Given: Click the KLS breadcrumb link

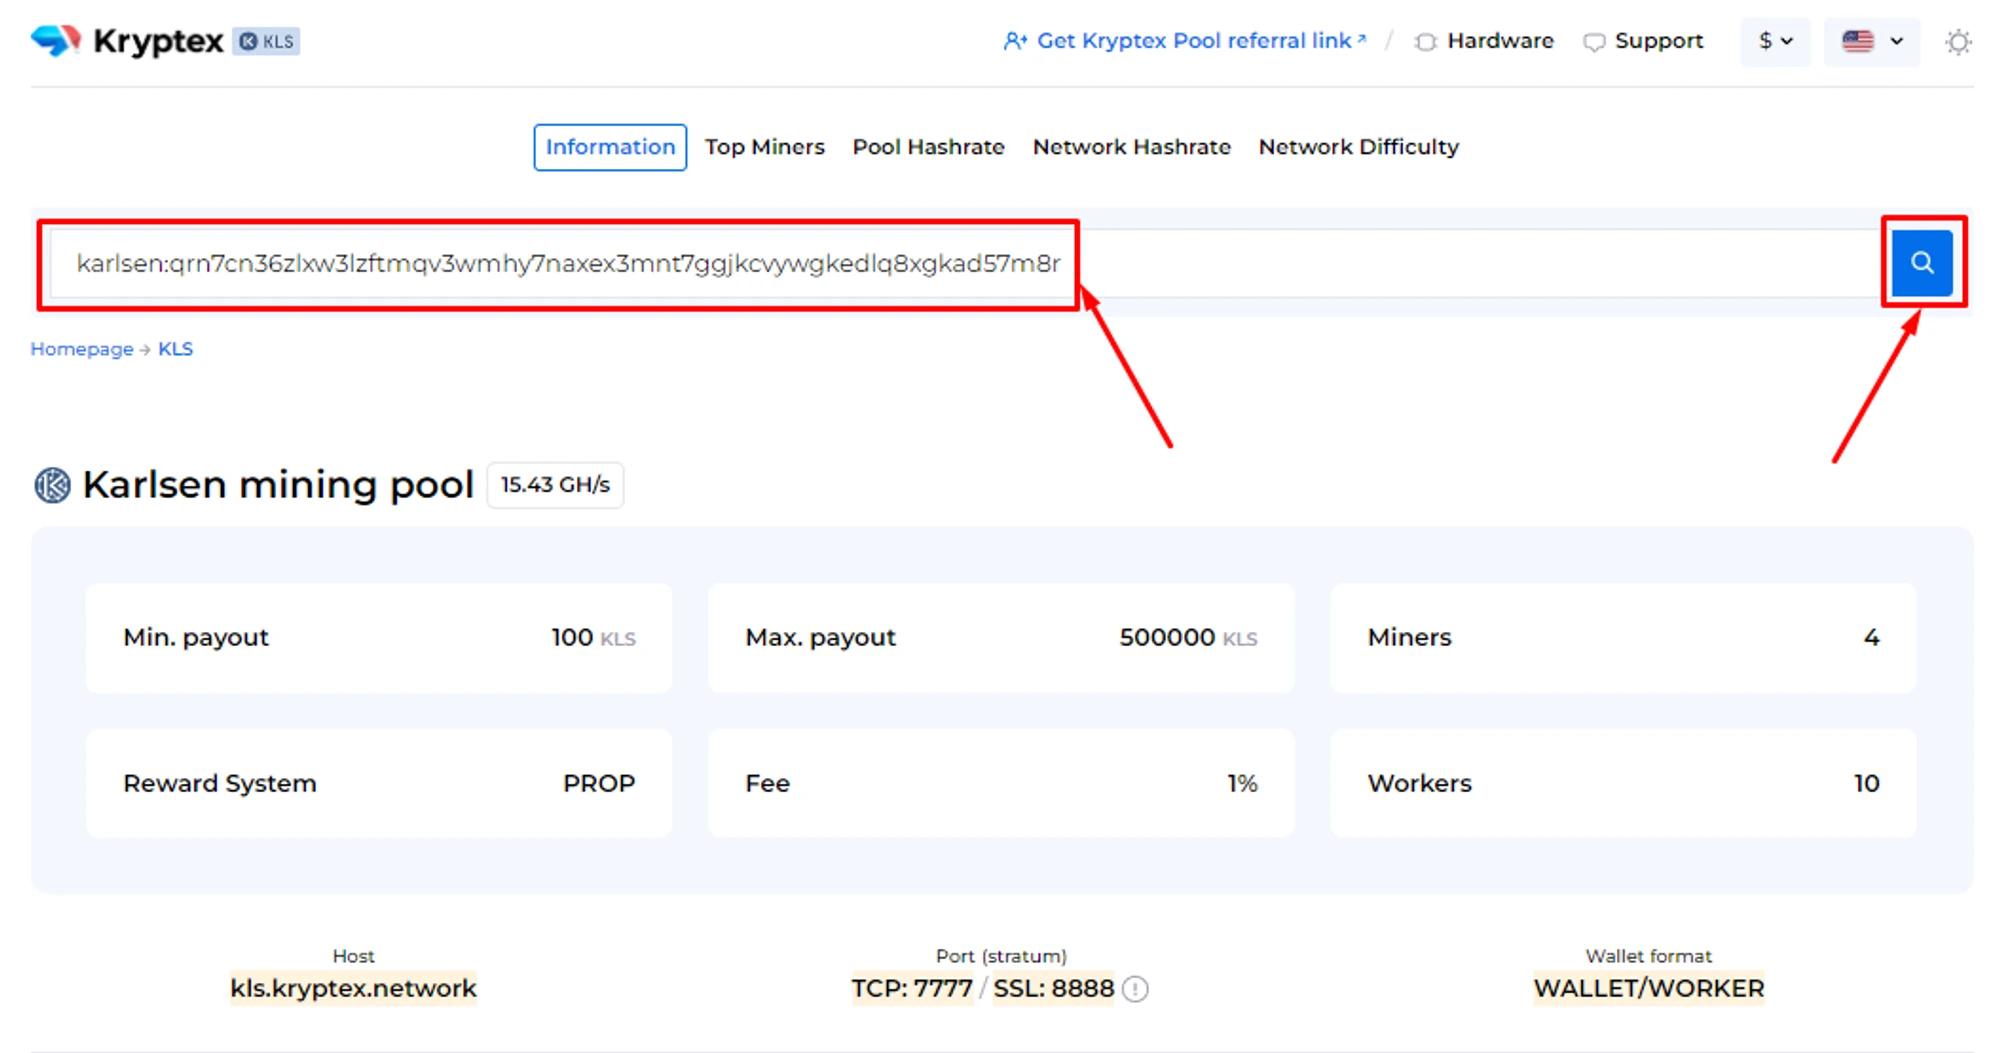Looking at the screenshot, I should click(175, 349).
